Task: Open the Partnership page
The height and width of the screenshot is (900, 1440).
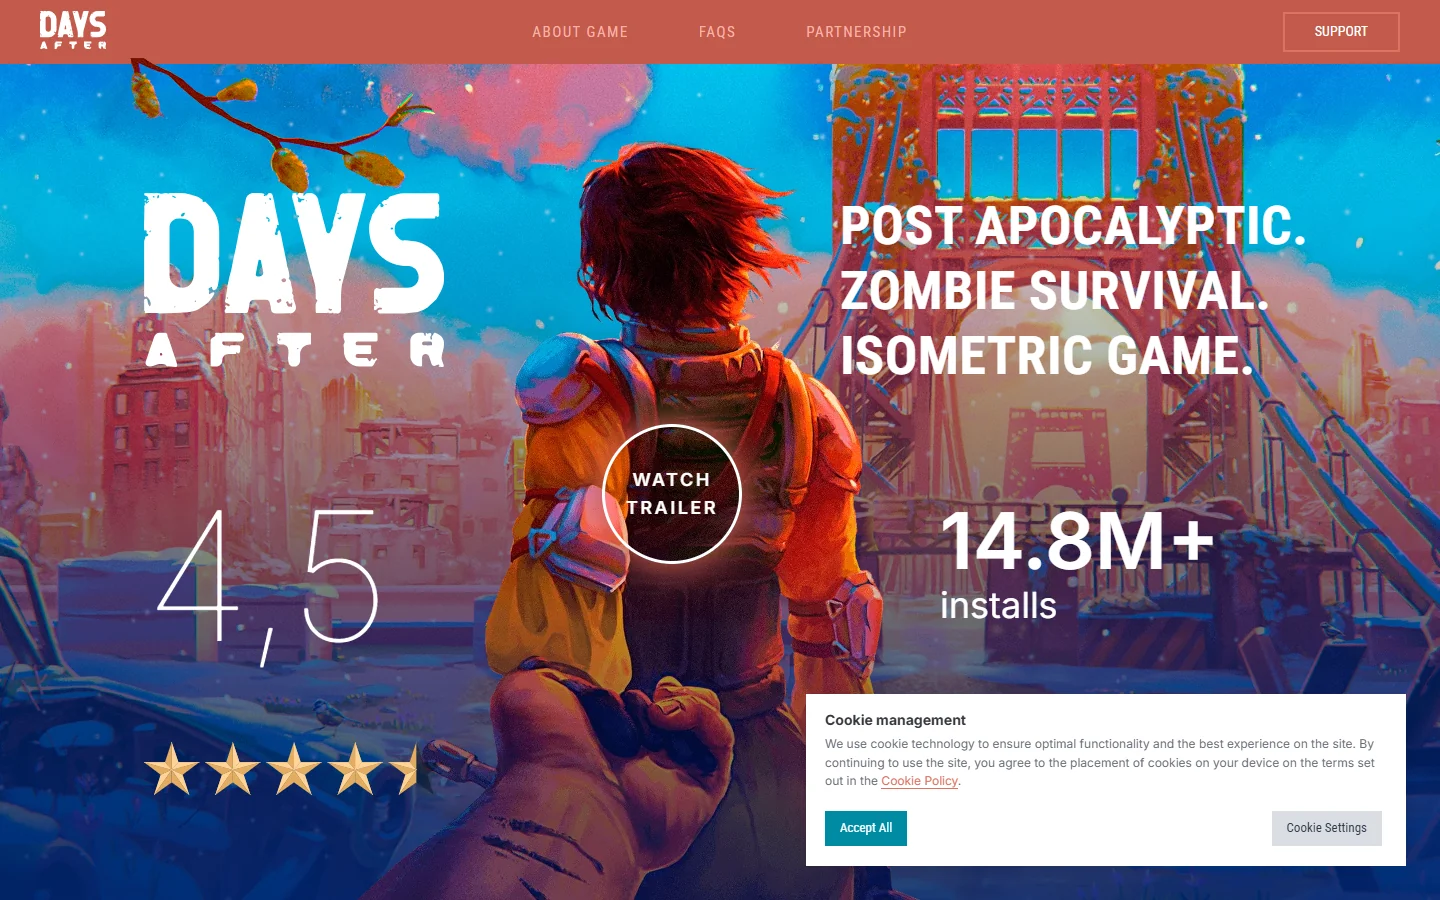Action: (856, 32)
